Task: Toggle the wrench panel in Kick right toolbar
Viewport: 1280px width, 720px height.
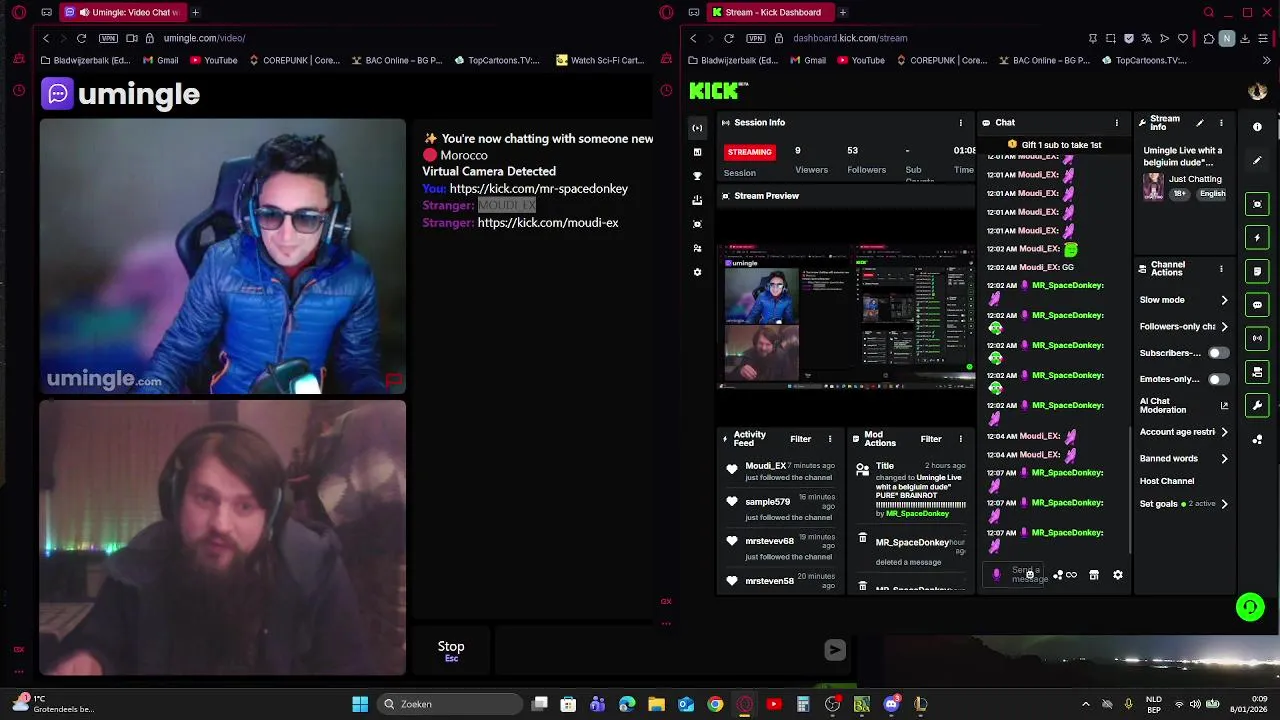Action: pos(1257,405)
